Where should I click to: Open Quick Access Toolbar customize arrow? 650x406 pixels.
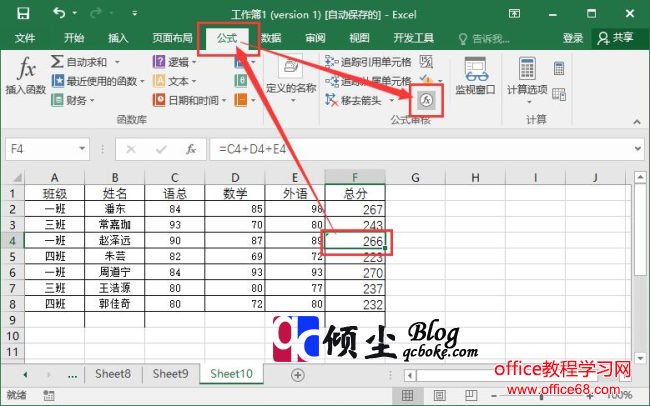tap(134, 14)
